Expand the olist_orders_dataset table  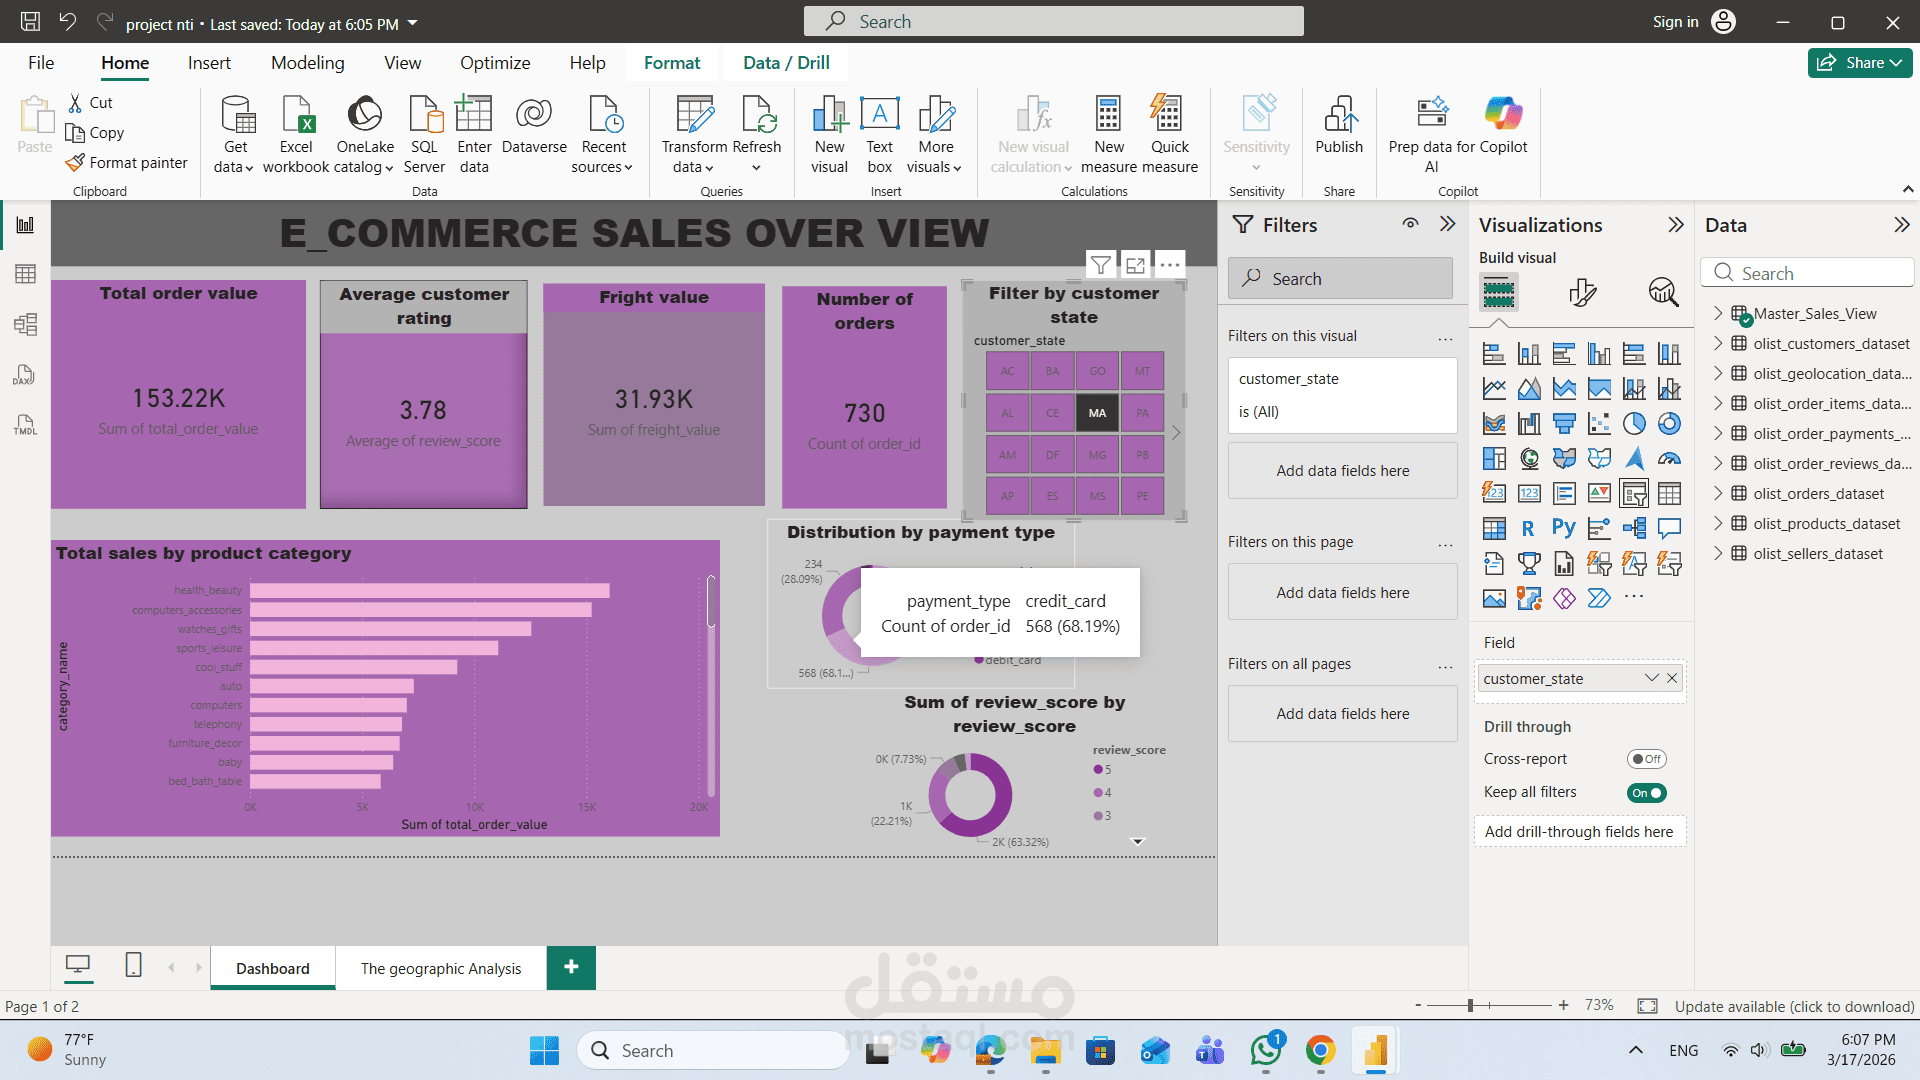click(1719, 493)
